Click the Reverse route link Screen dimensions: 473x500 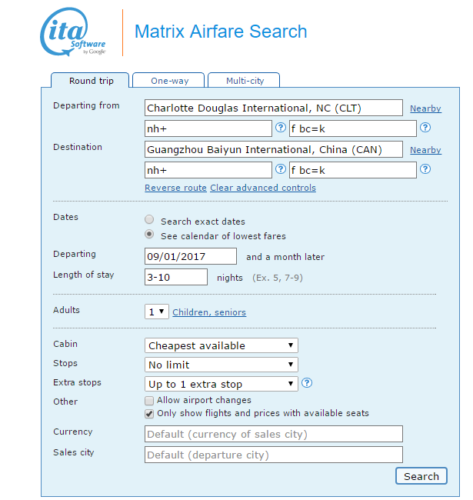pos(176,188)
